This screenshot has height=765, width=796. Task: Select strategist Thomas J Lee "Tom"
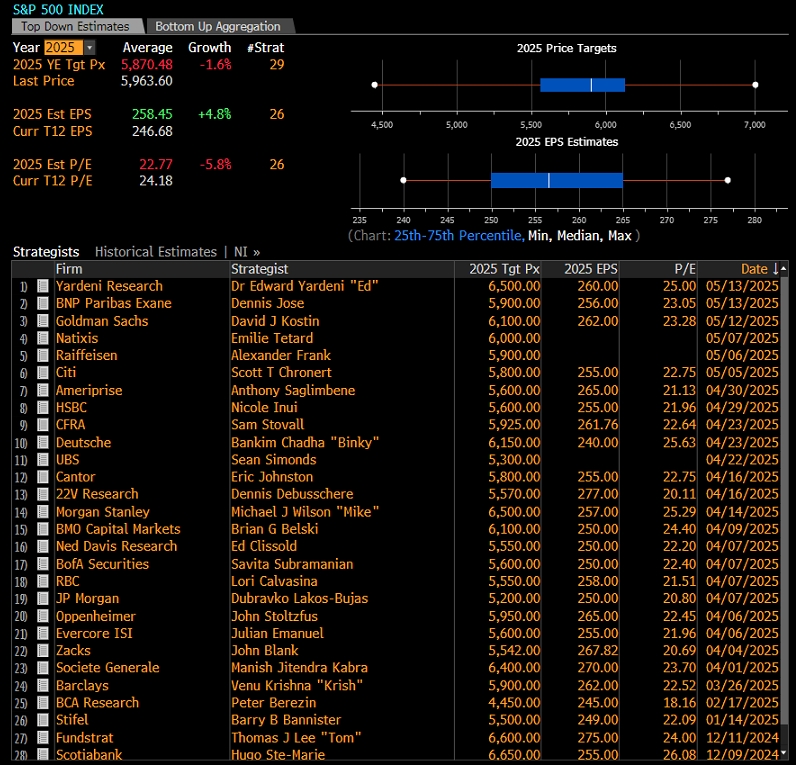[x=296, y=738]
